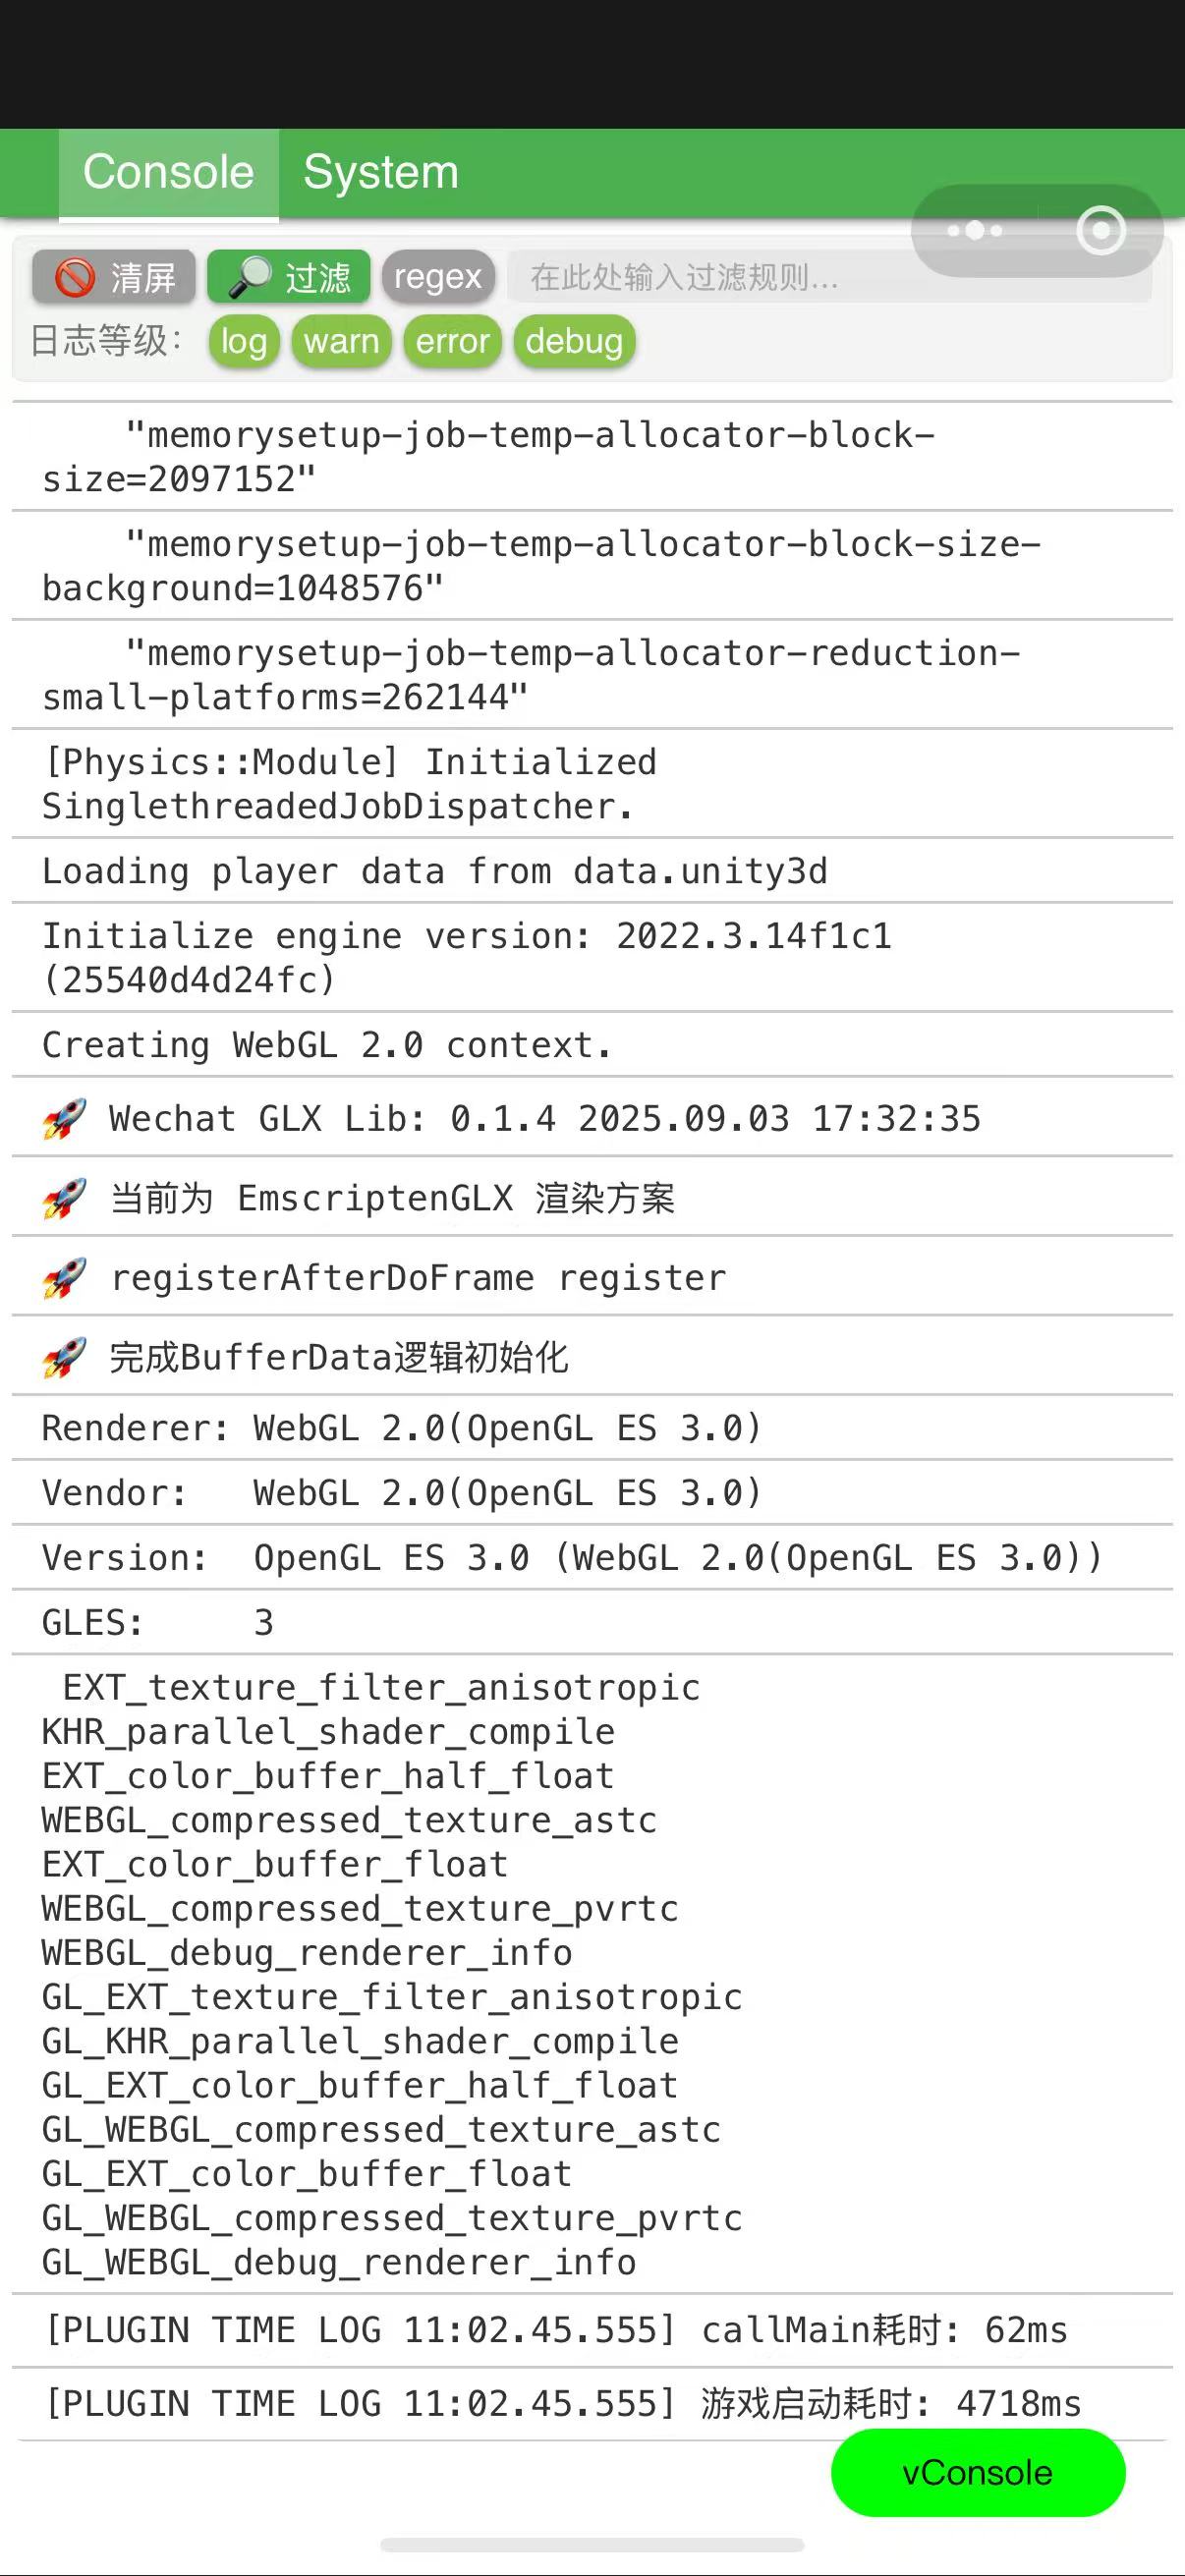Click the clear screen 清屏 button
This screenshot has width=1185, height=2576.
[113, 277]
